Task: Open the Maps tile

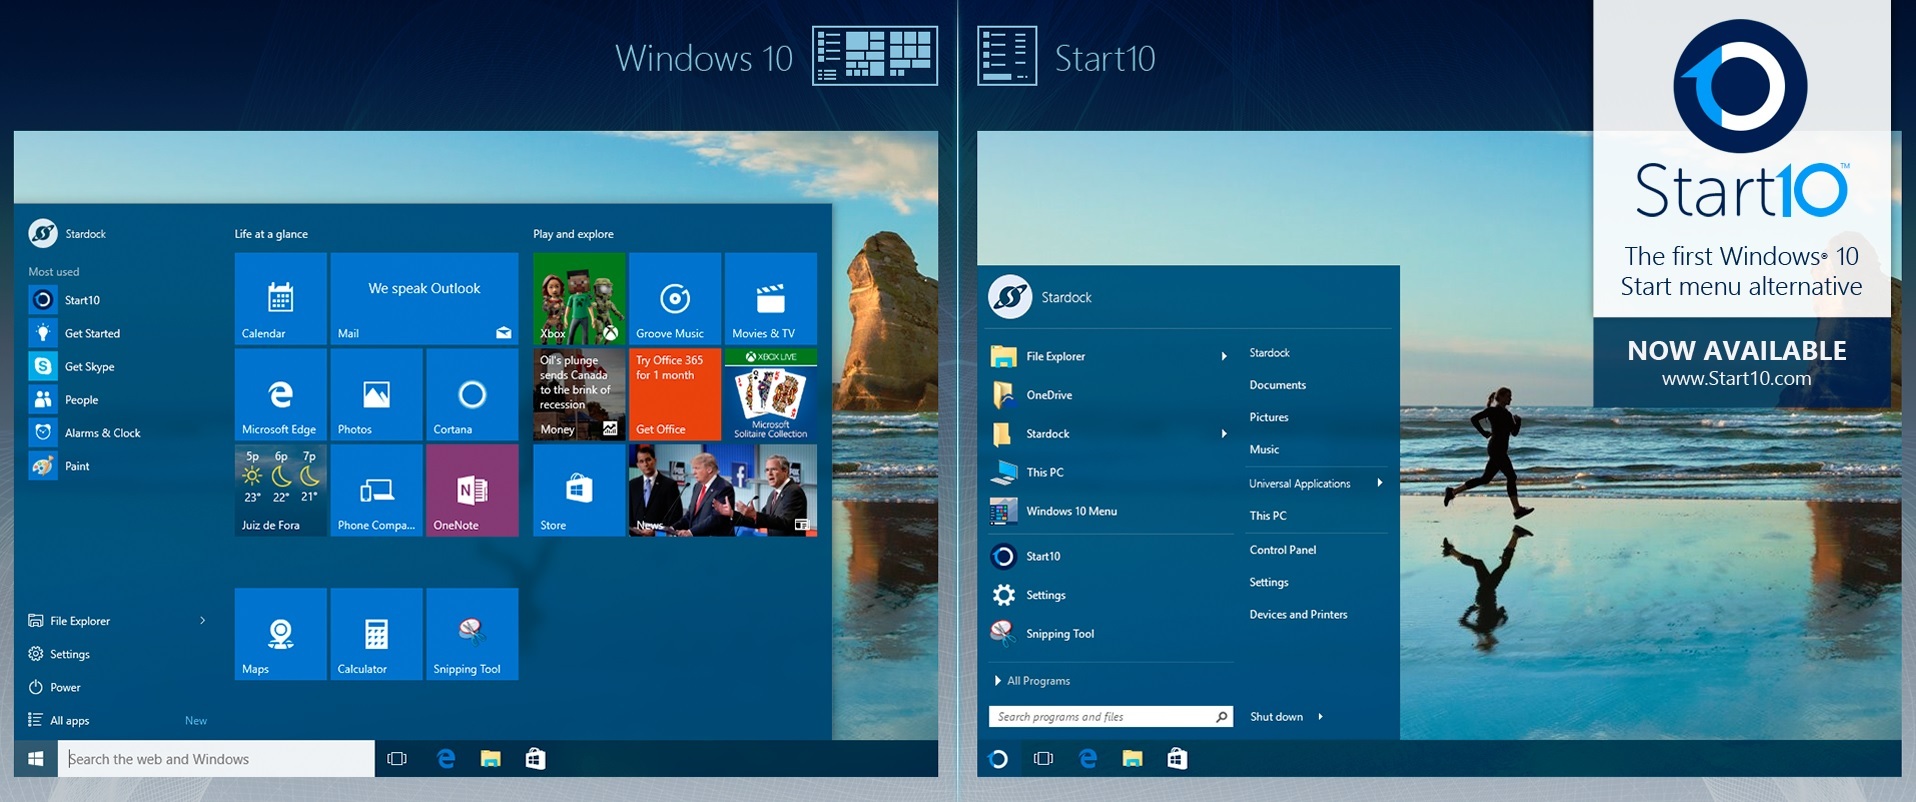Action: pos(280,634)
